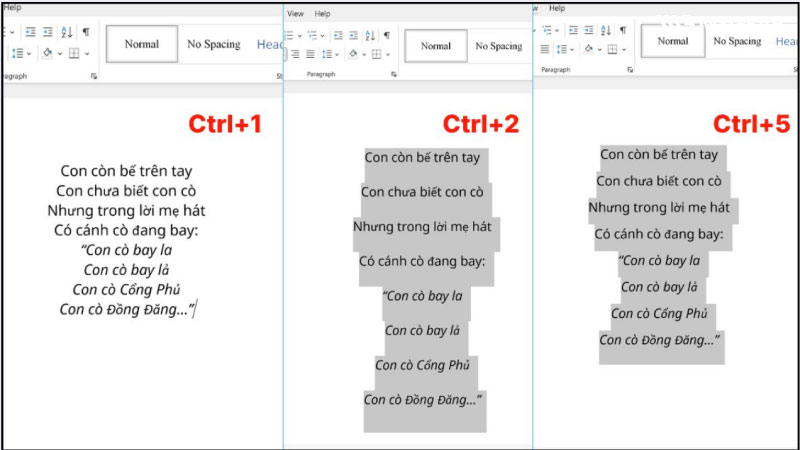Open the Help tab in the Ctrl+5 panel
800x450 pixels.
tap(557, 8)
